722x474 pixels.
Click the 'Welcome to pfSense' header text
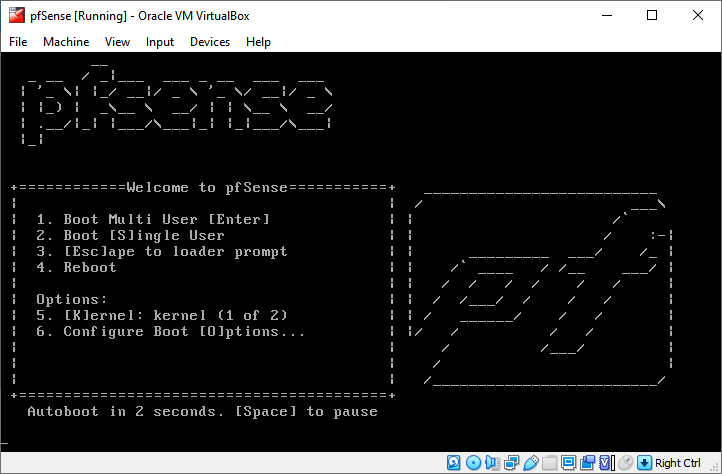(207, 187)
